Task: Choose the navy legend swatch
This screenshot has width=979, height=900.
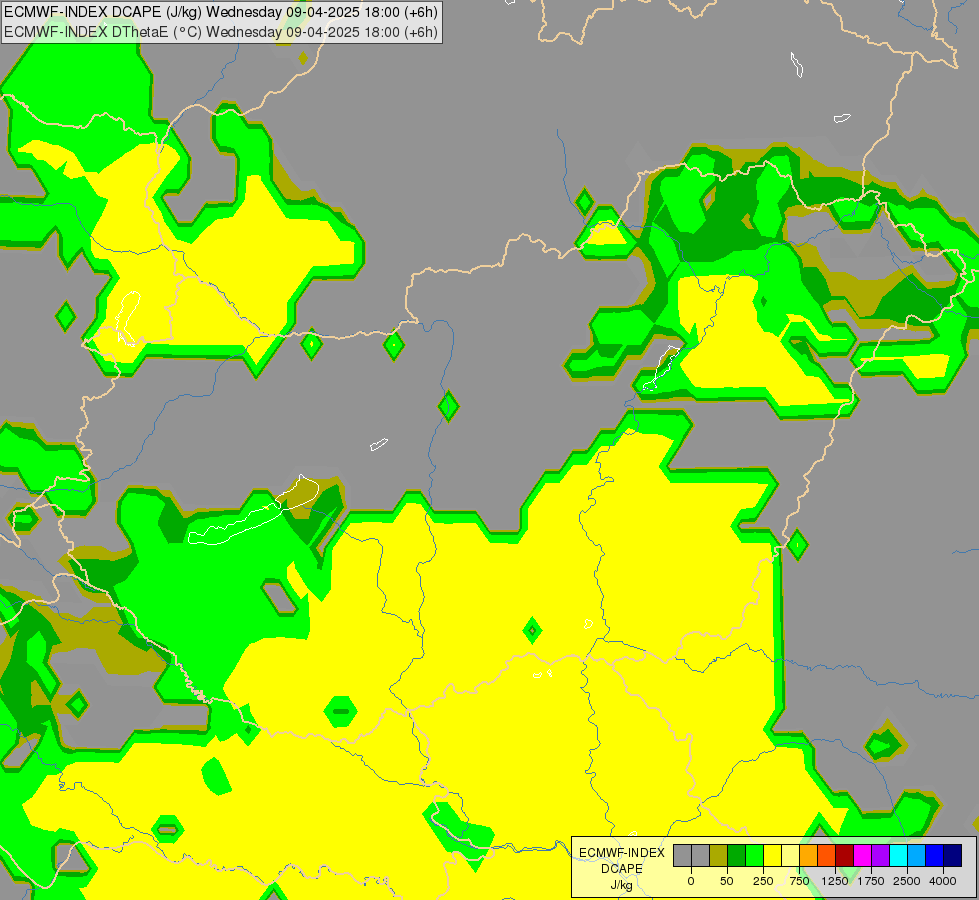Action: click(x=953, y=855)
